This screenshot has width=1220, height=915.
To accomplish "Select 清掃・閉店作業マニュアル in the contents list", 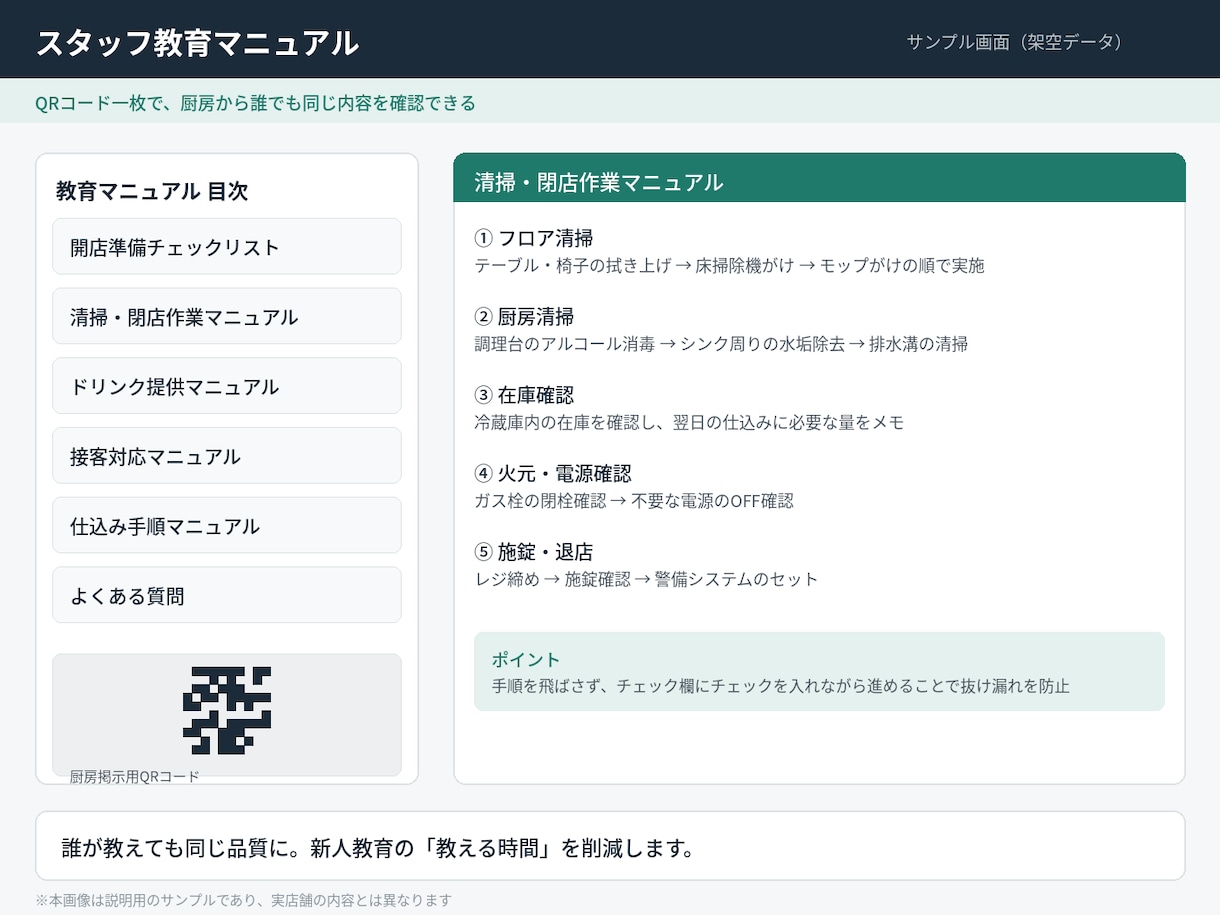I will [227, 317].
